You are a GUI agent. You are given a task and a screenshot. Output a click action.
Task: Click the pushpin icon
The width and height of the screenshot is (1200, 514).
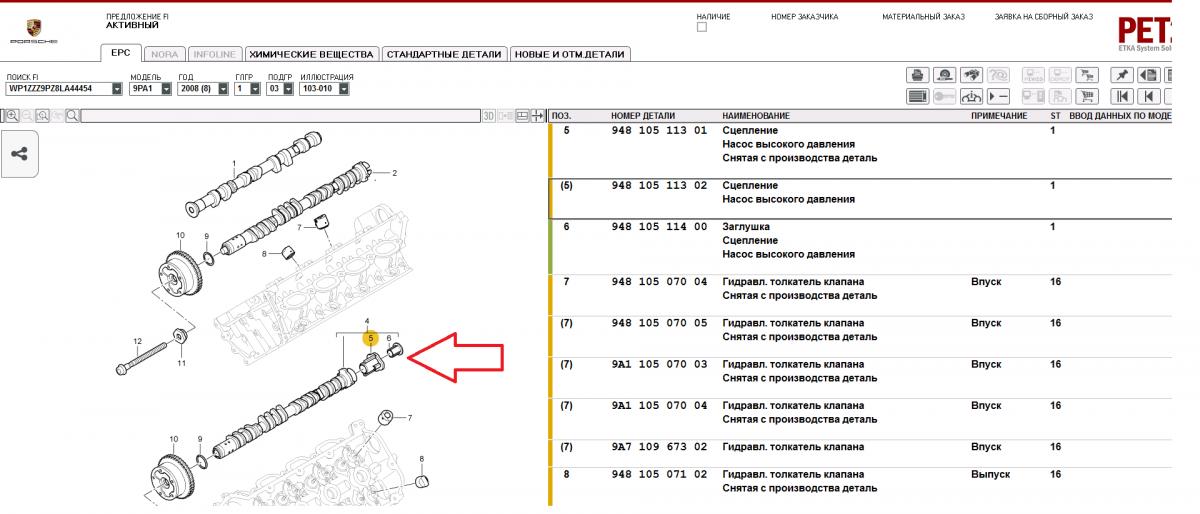click(1122, 75)
